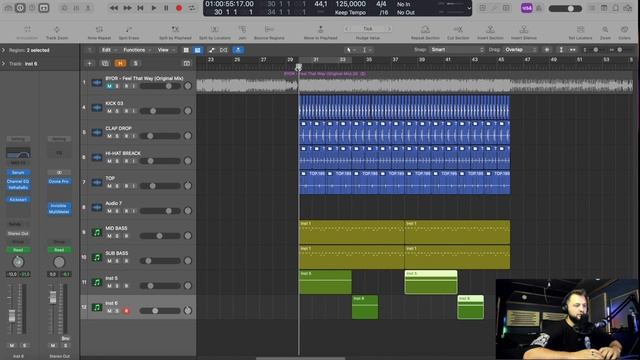Fast forward the playhead

[127, 8]
